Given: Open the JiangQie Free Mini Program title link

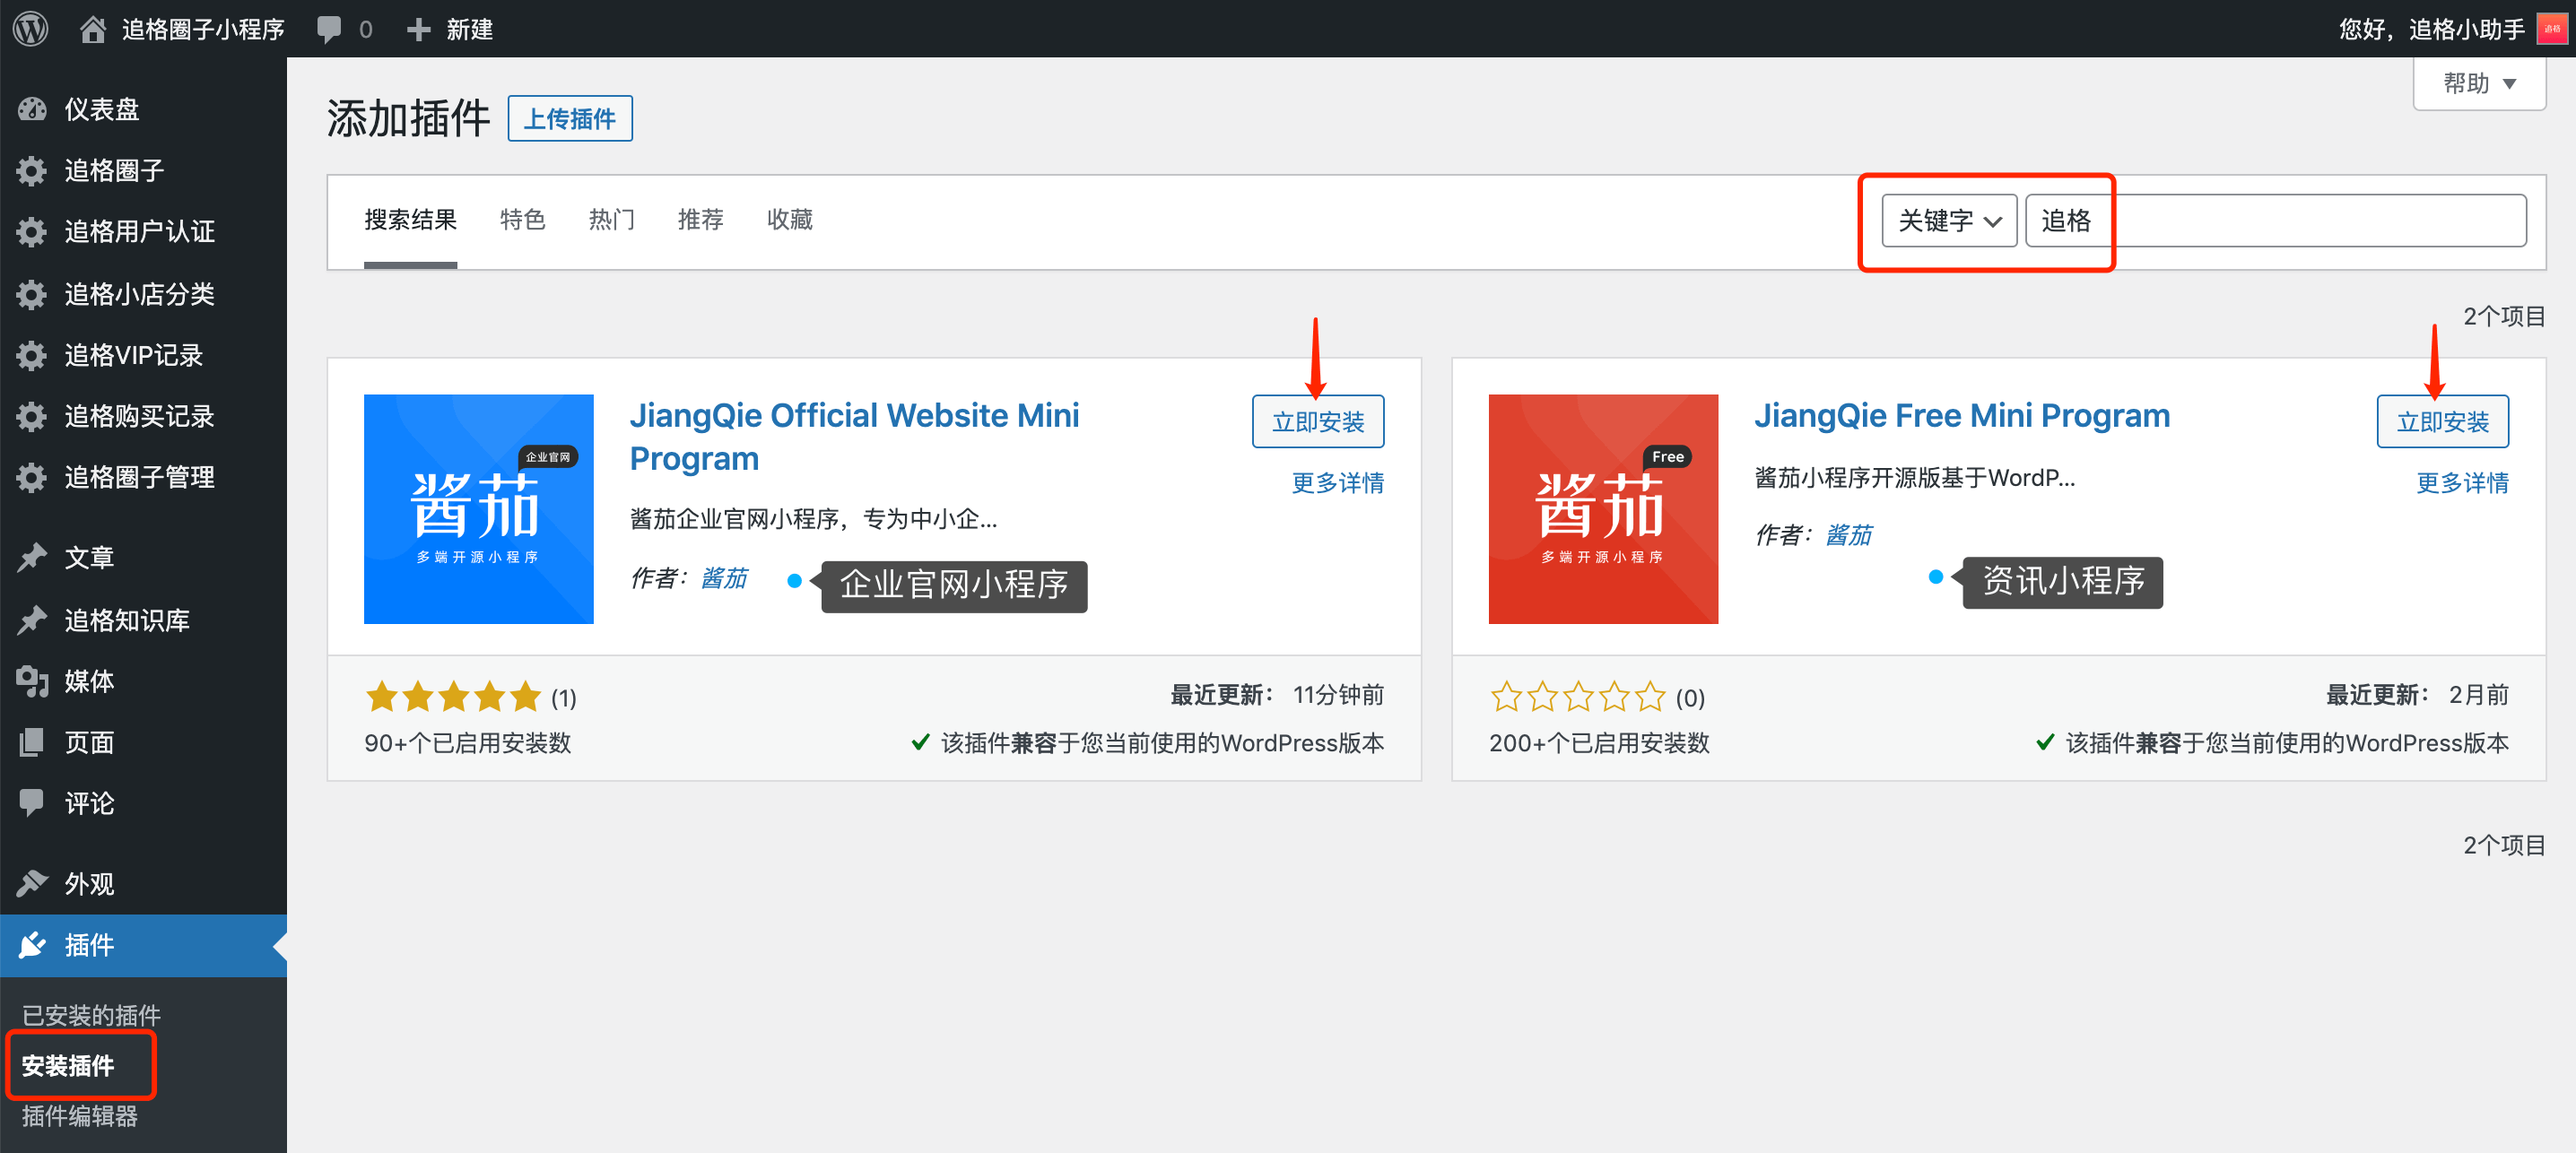Looking at the screenshot, I should [x=1962, y=416].
